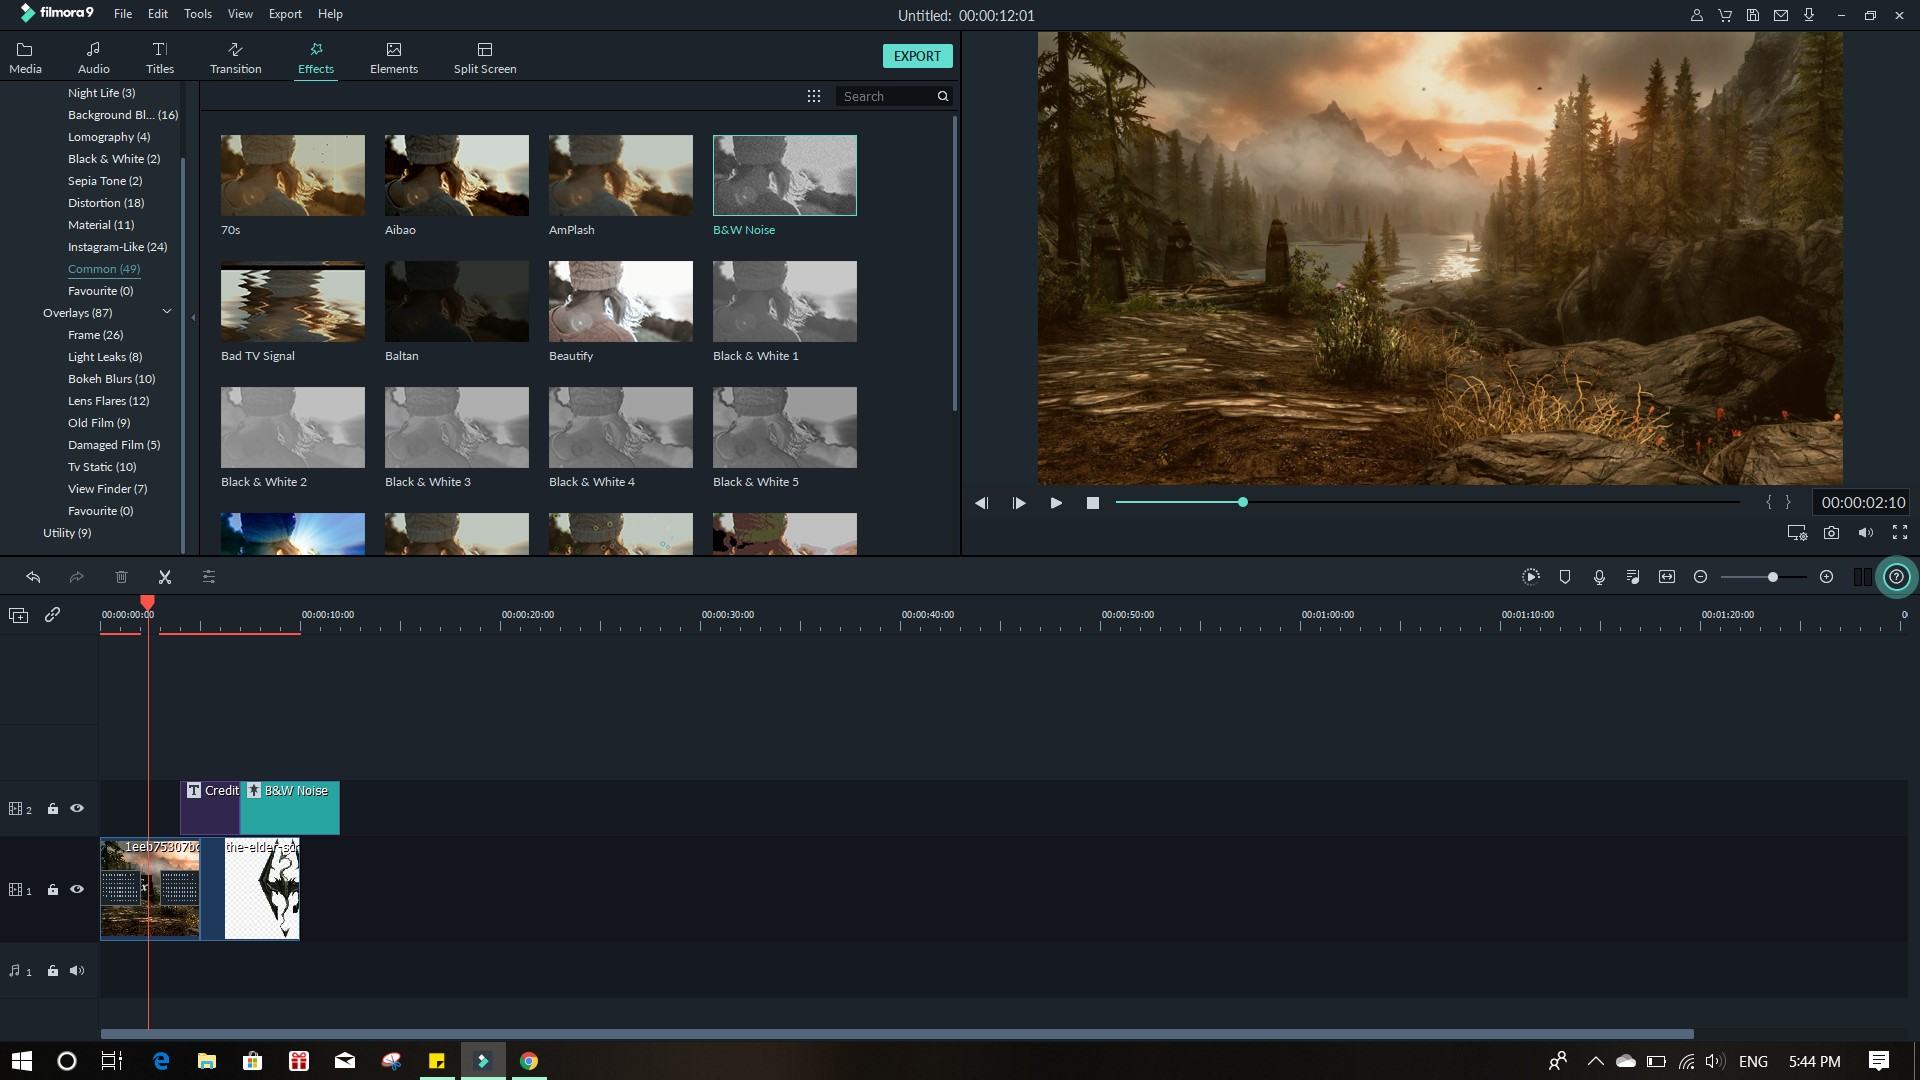This screenshot has width=1920, height=1080.
Task: Select the stabilization icon in toolbar
Action: click(x=1565, y=576)
